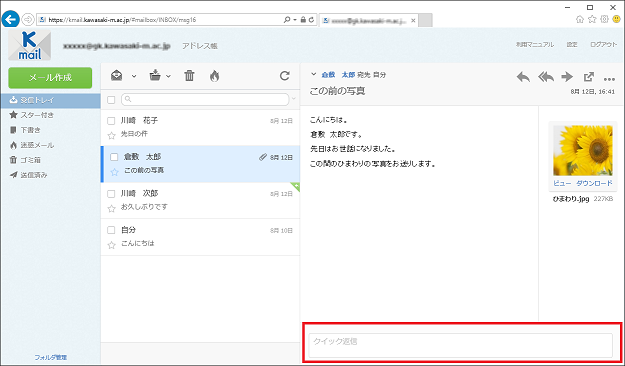
Task: Expand the envelope icon dropdown arrow
Action: coord(134,76)
